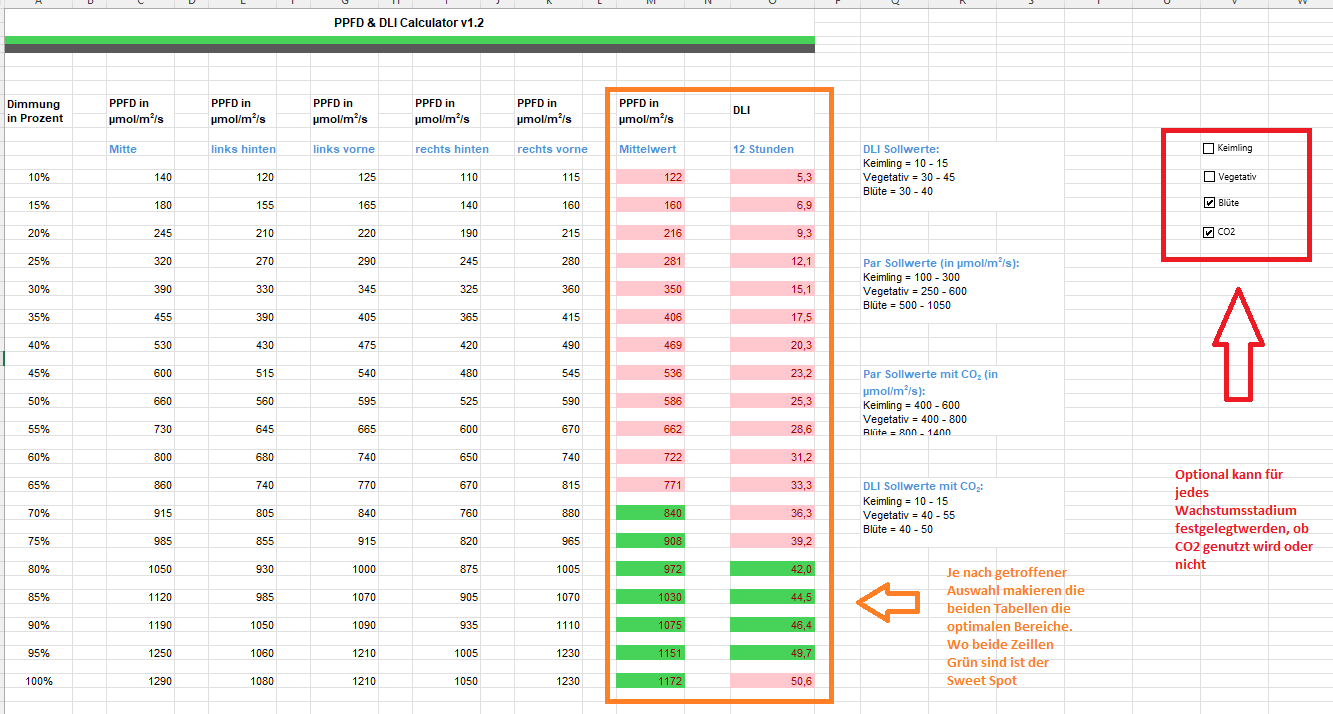
Task: Tick the Vegetativ checkbox
Action: click(x=1208, y=177)
